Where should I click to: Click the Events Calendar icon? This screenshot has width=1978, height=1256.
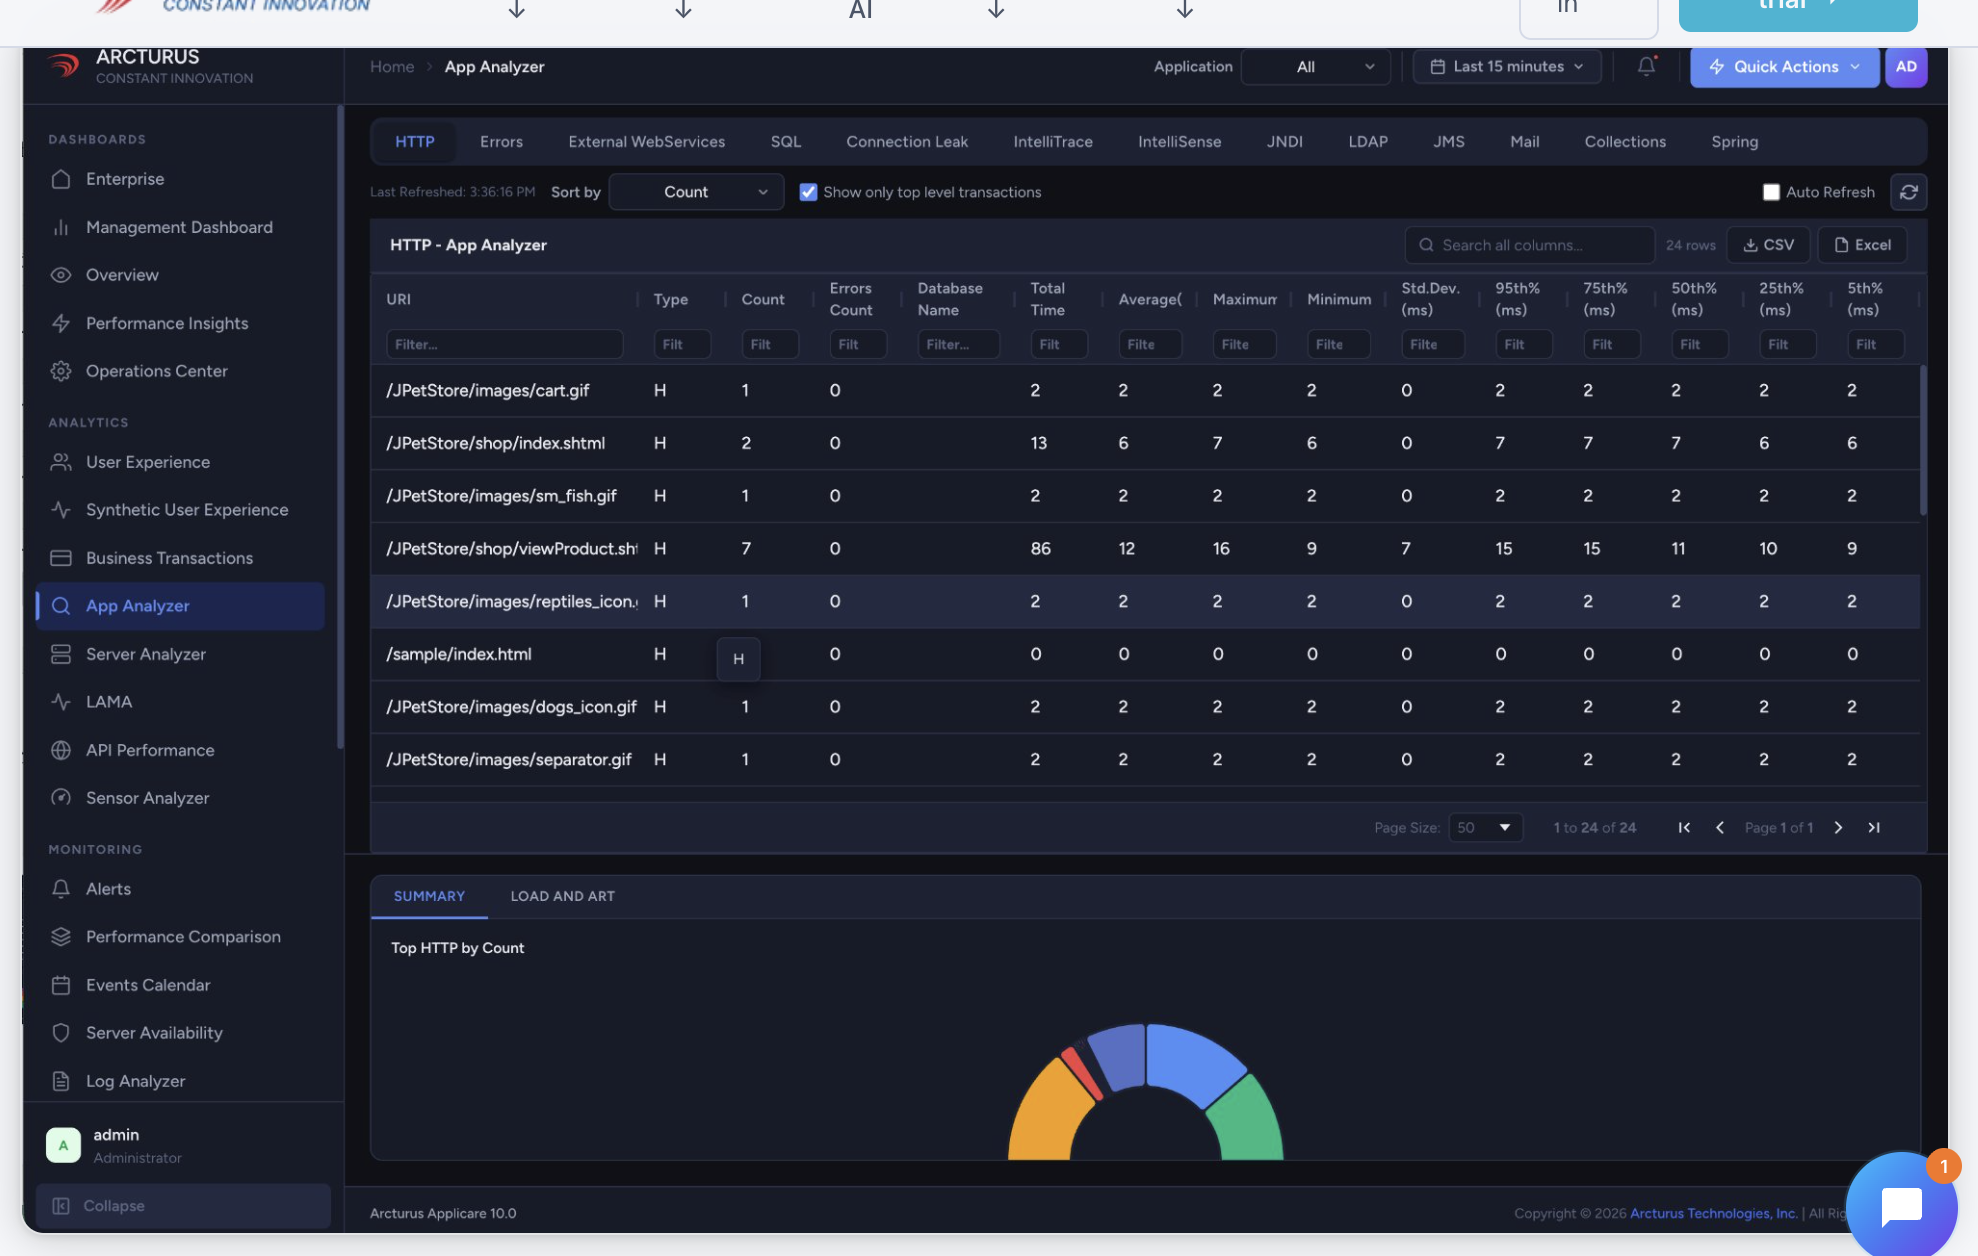(61, 985)
